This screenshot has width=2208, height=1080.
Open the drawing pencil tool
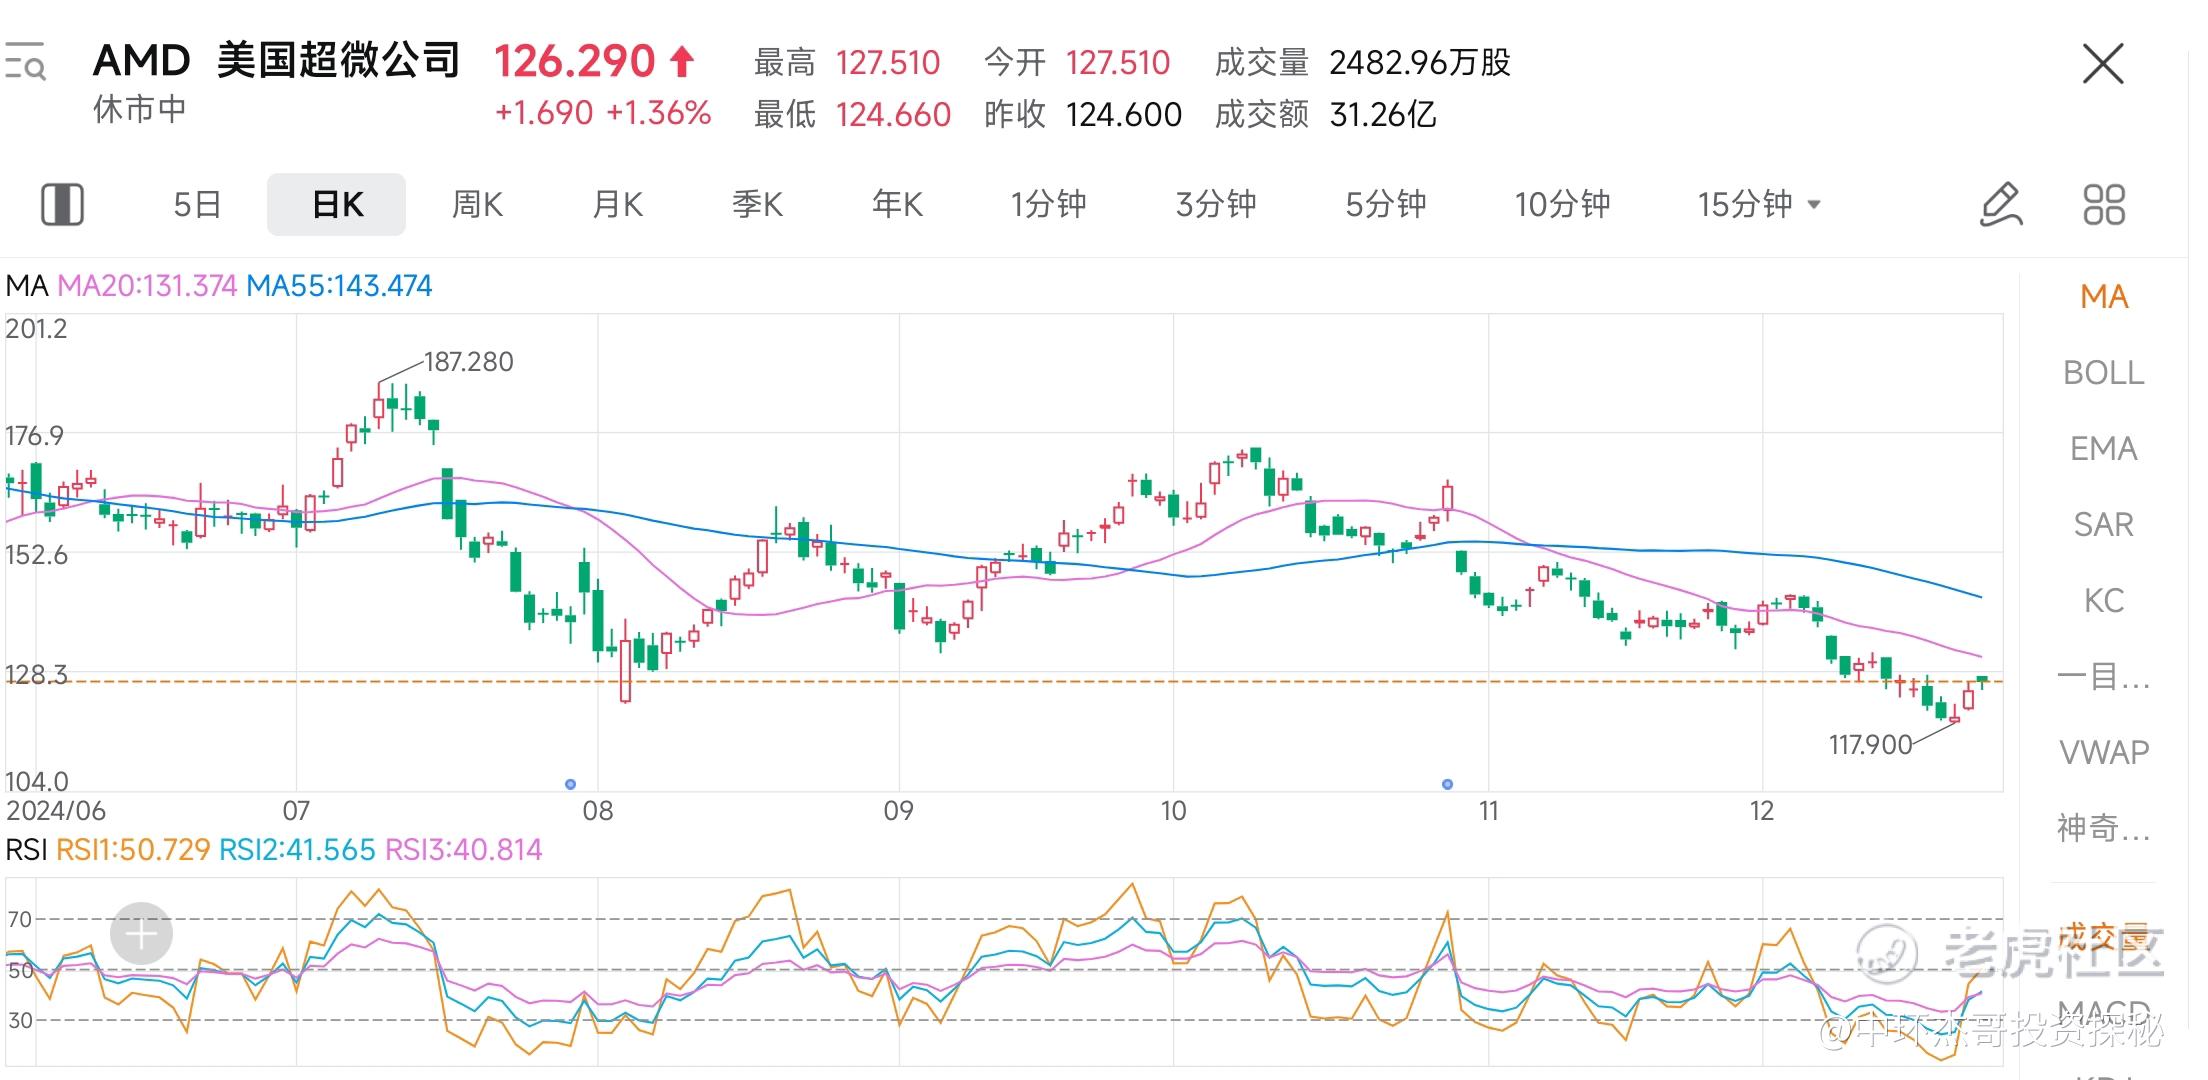click(2001, 205)
